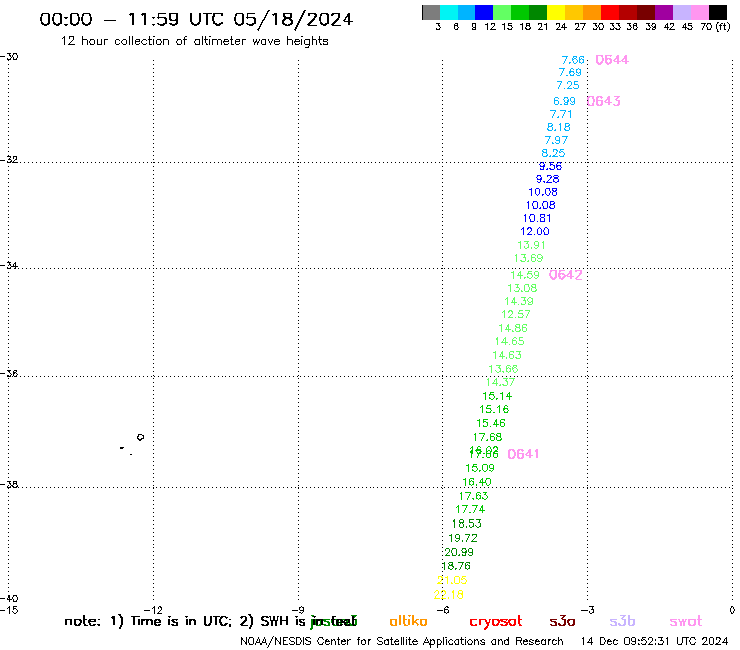Select the bright red legend swatch
The width and height of the screenshot is (740, 650).
610,12
